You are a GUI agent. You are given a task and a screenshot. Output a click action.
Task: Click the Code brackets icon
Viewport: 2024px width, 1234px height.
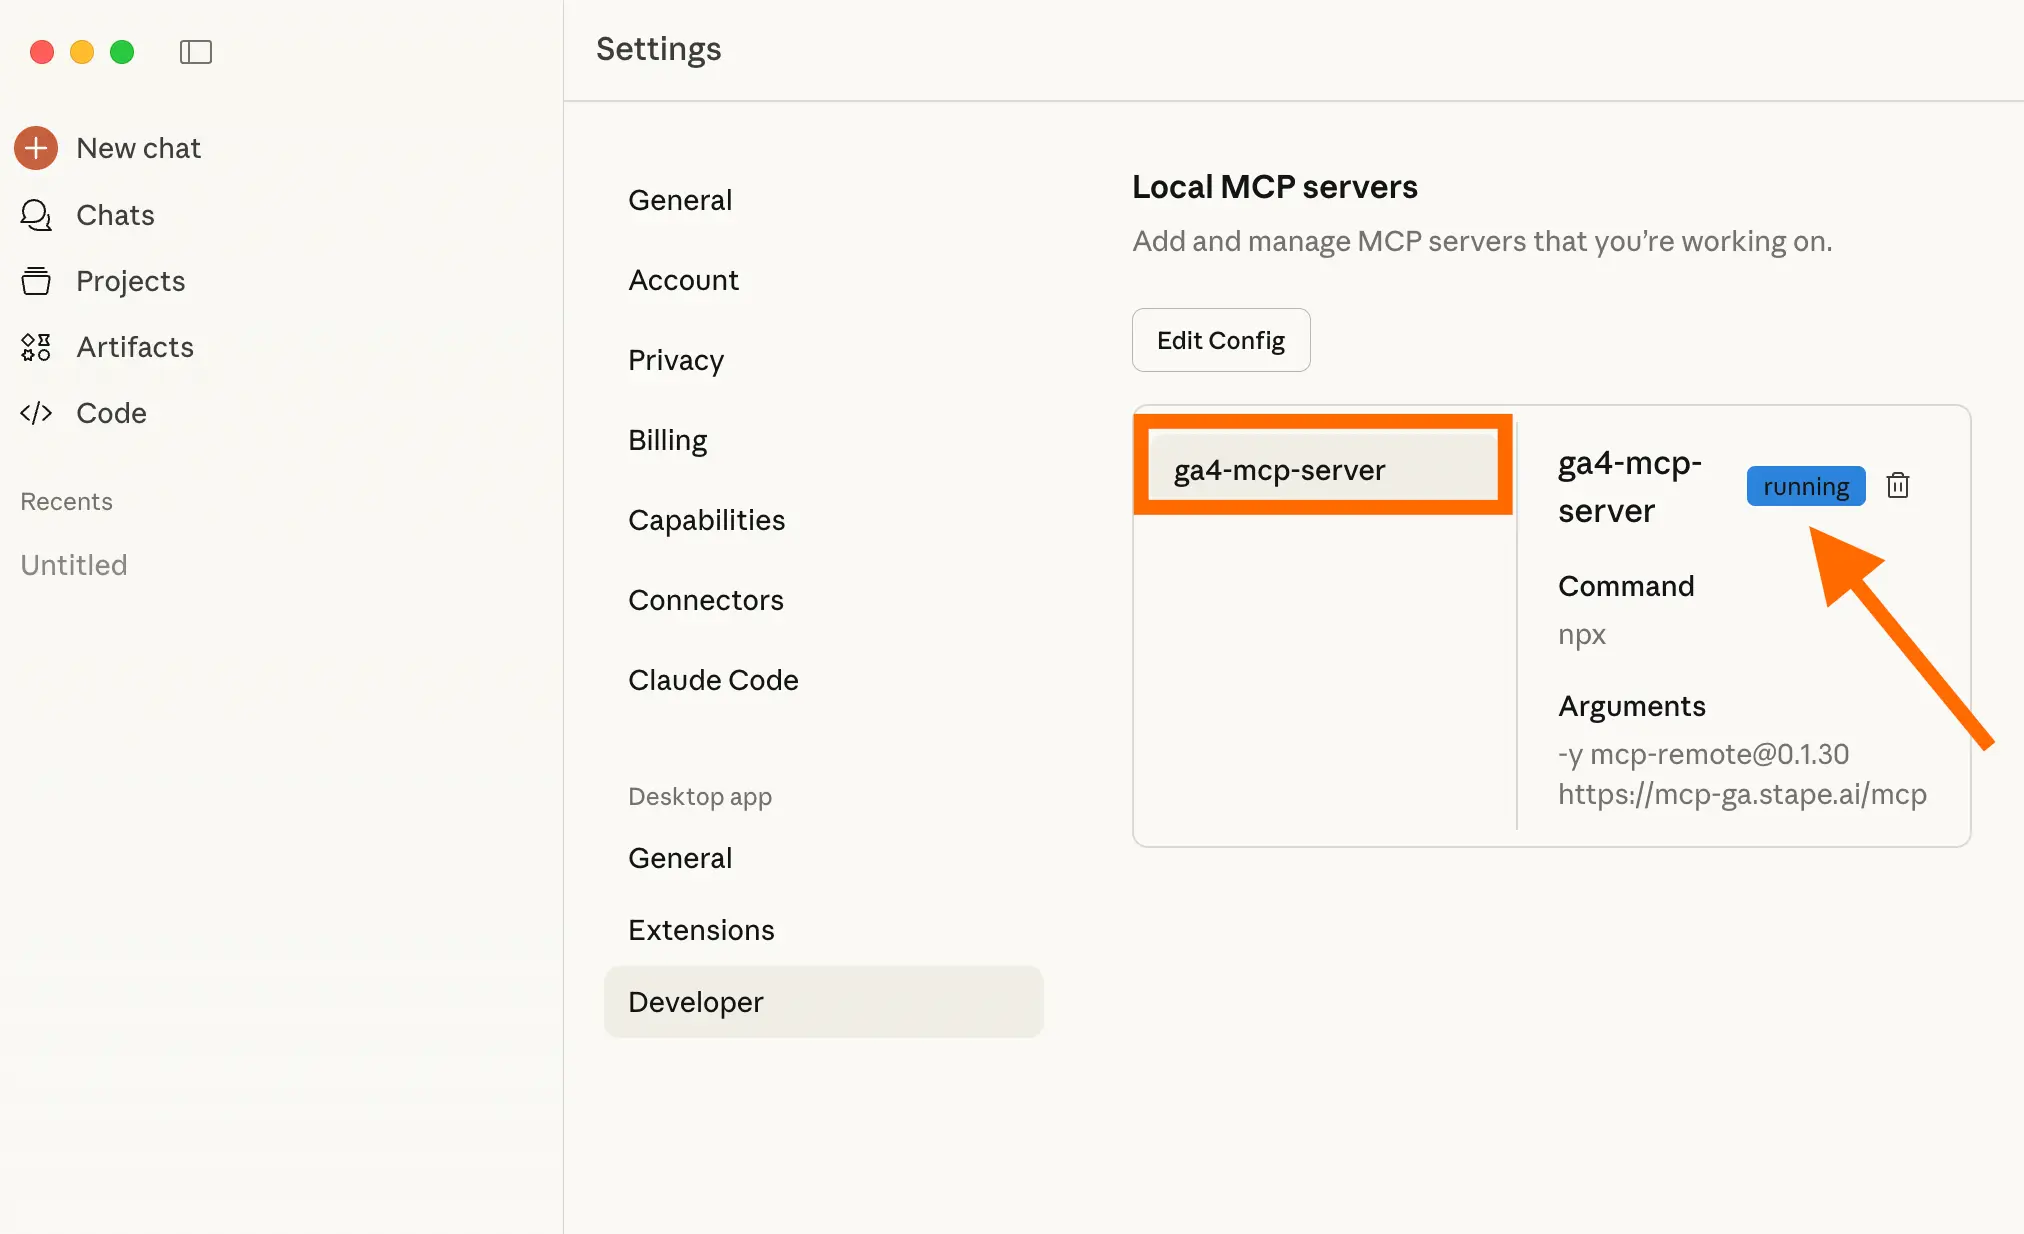(x=36, y=413)
